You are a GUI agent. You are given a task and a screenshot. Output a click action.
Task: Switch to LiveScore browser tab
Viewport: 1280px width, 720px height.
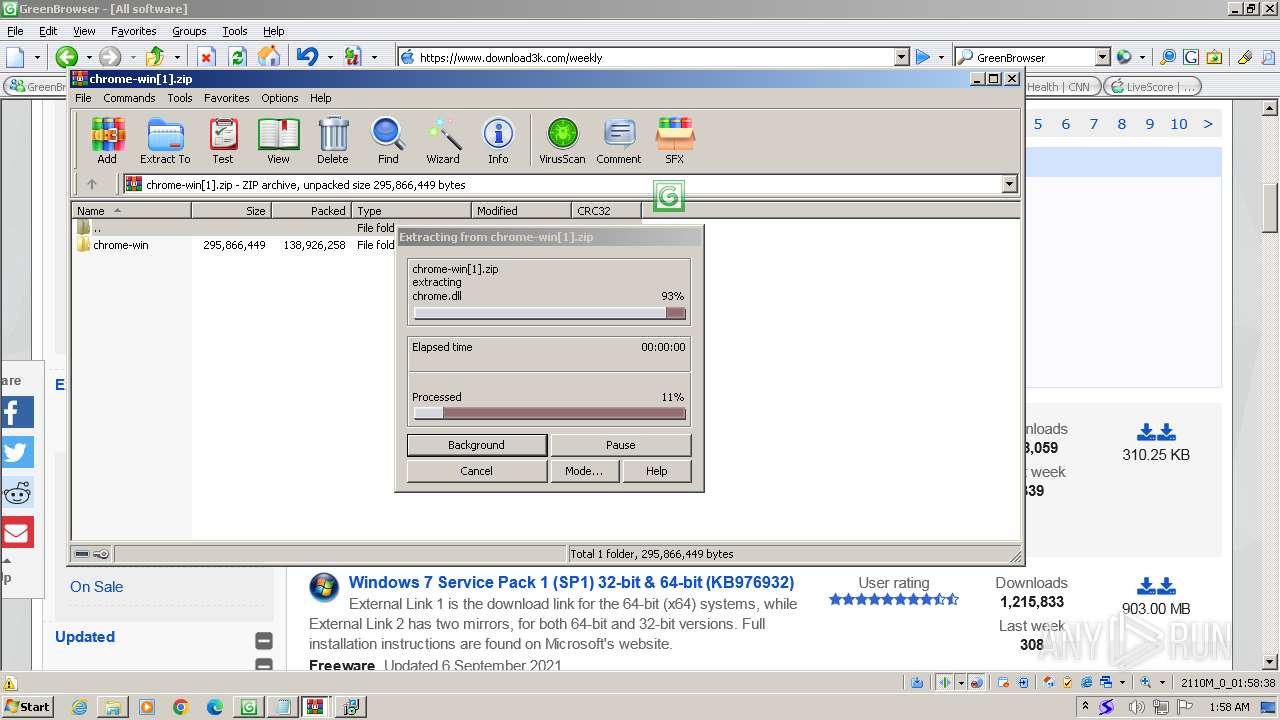(1152, 87)
